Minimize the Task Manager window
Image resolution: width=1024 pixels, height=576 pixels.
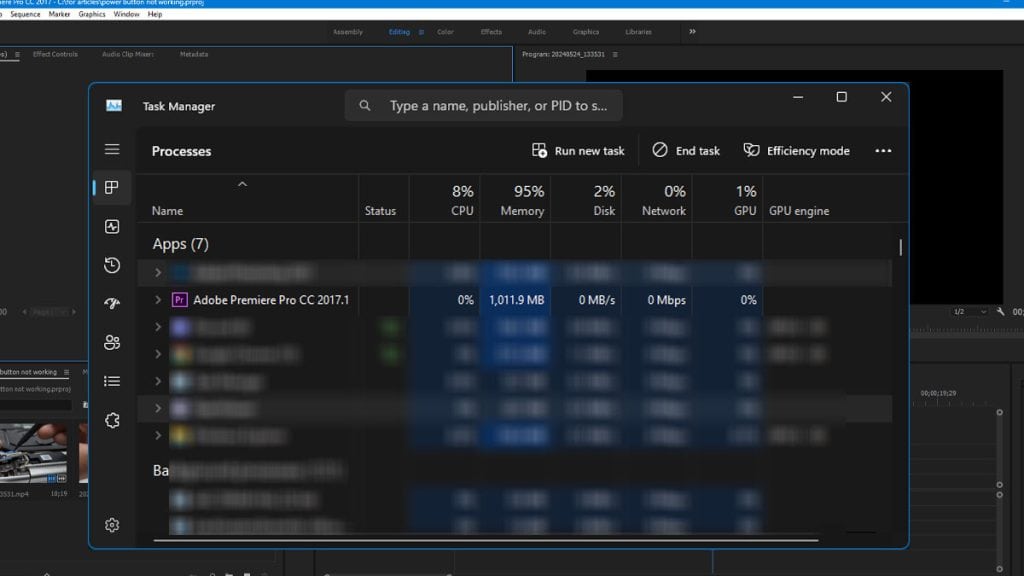click(x=798, y=97)
